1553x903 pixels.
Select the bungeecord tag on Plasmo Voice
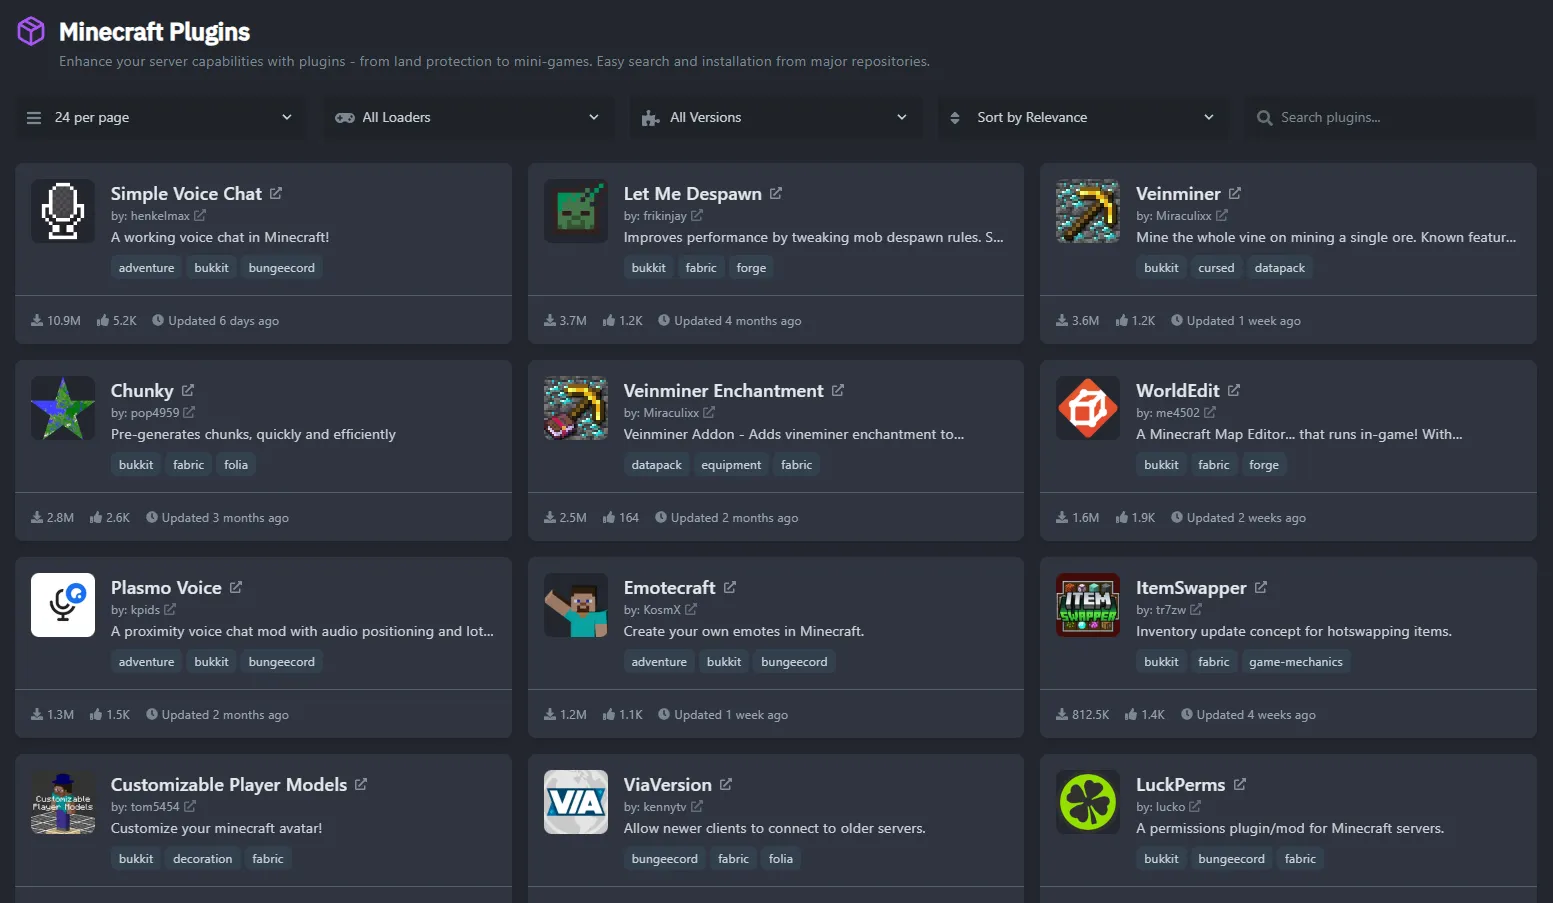tap(281, 661)
